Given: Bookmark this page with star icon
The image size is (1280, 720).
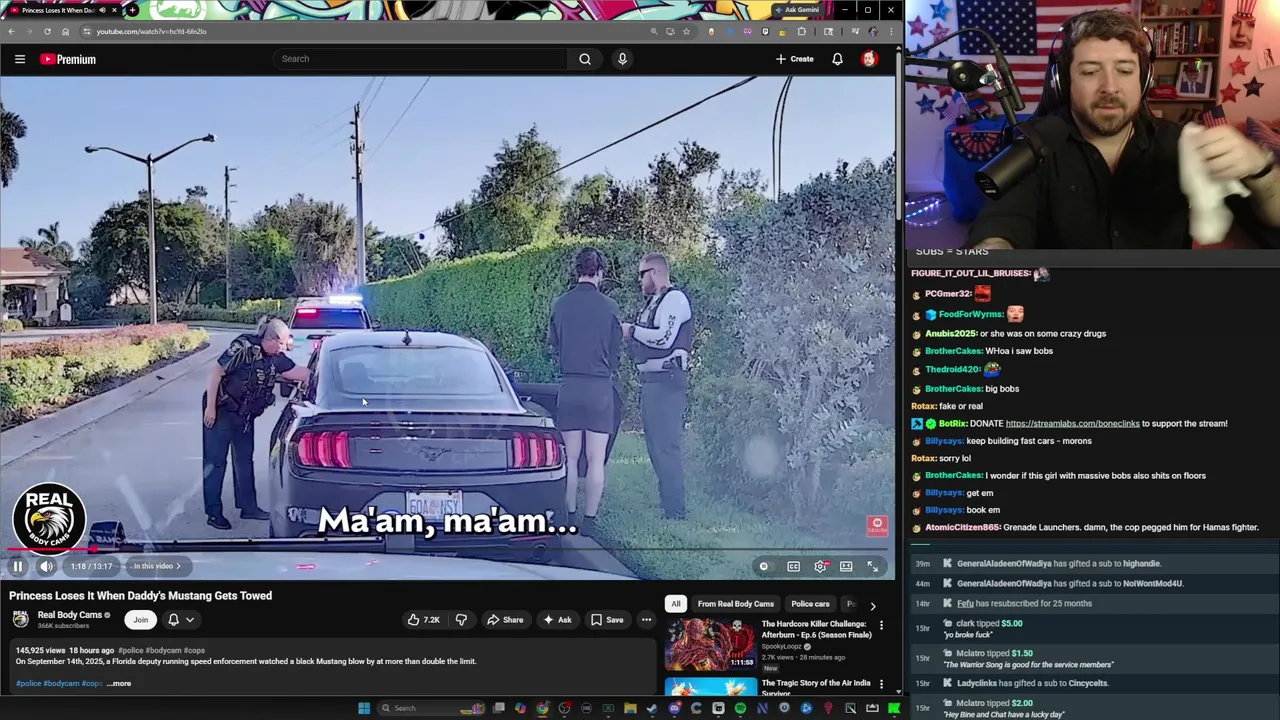Looking at the screenshot, I should pos(686,31).
